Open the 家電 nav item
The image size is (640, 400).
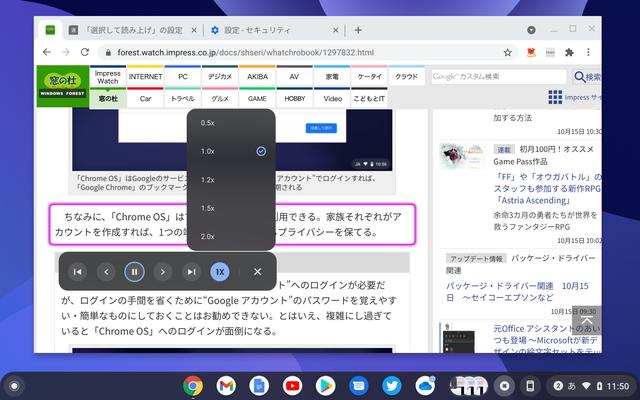pos(332,77)
